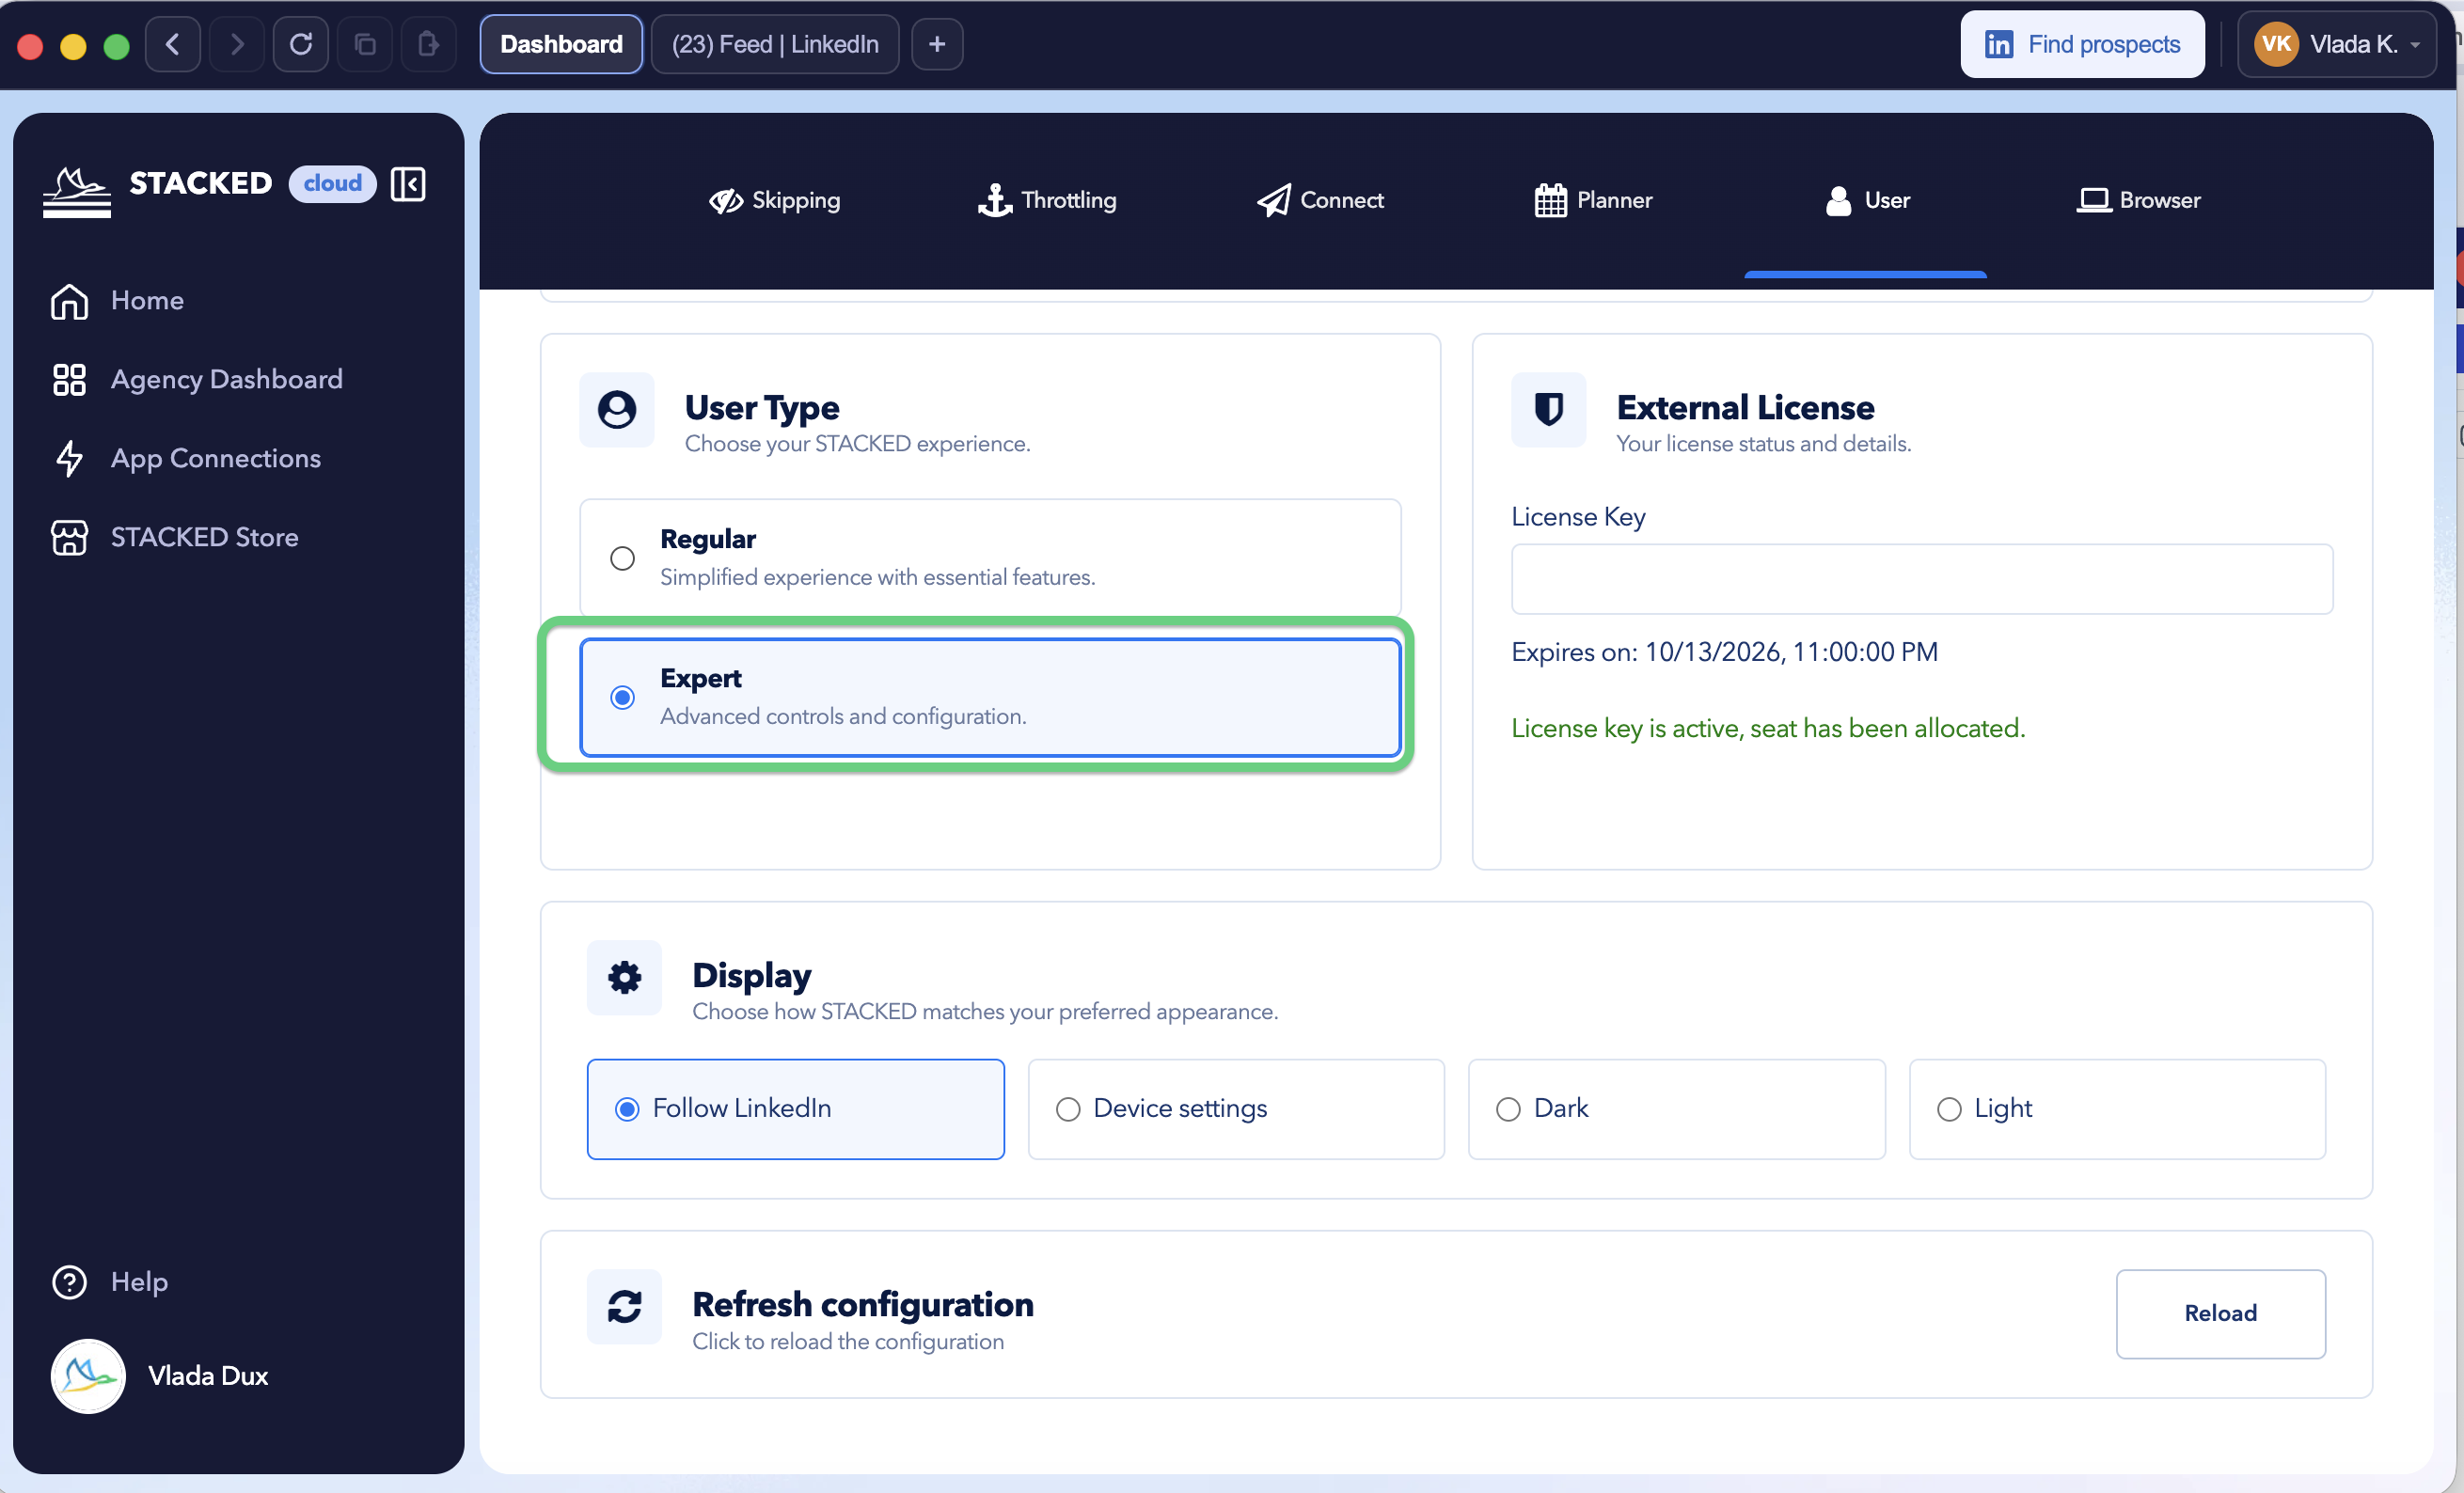Switch to the Planner tab
Screen dimensions: 2464x1493
1593,201
